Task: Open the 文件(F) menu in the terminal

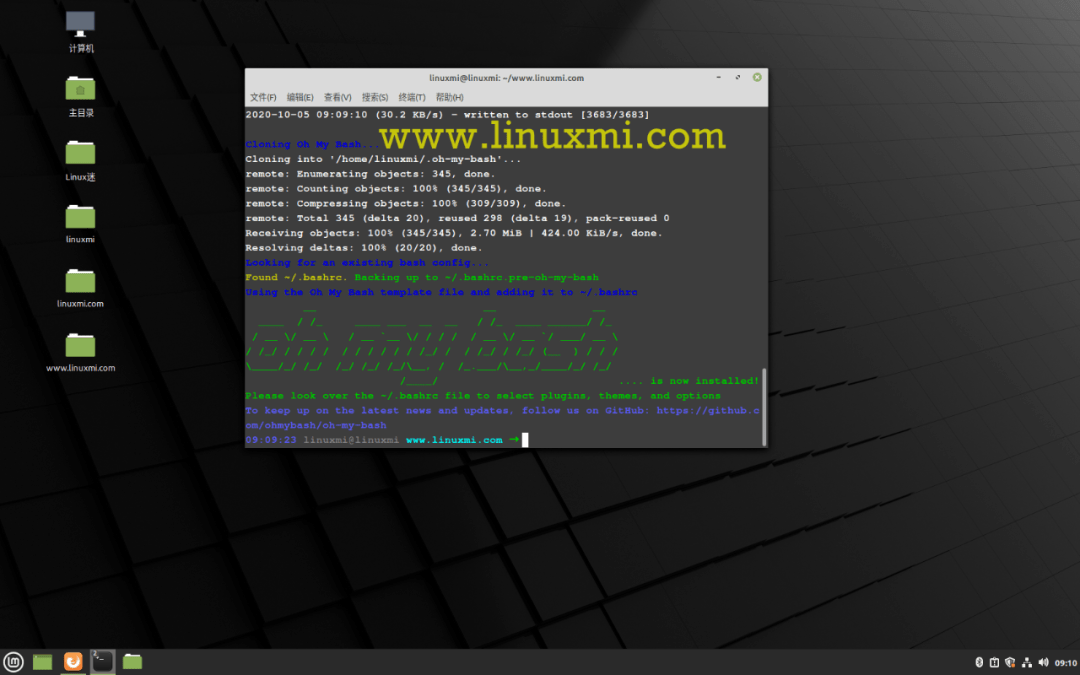Action: click(263, 97)
